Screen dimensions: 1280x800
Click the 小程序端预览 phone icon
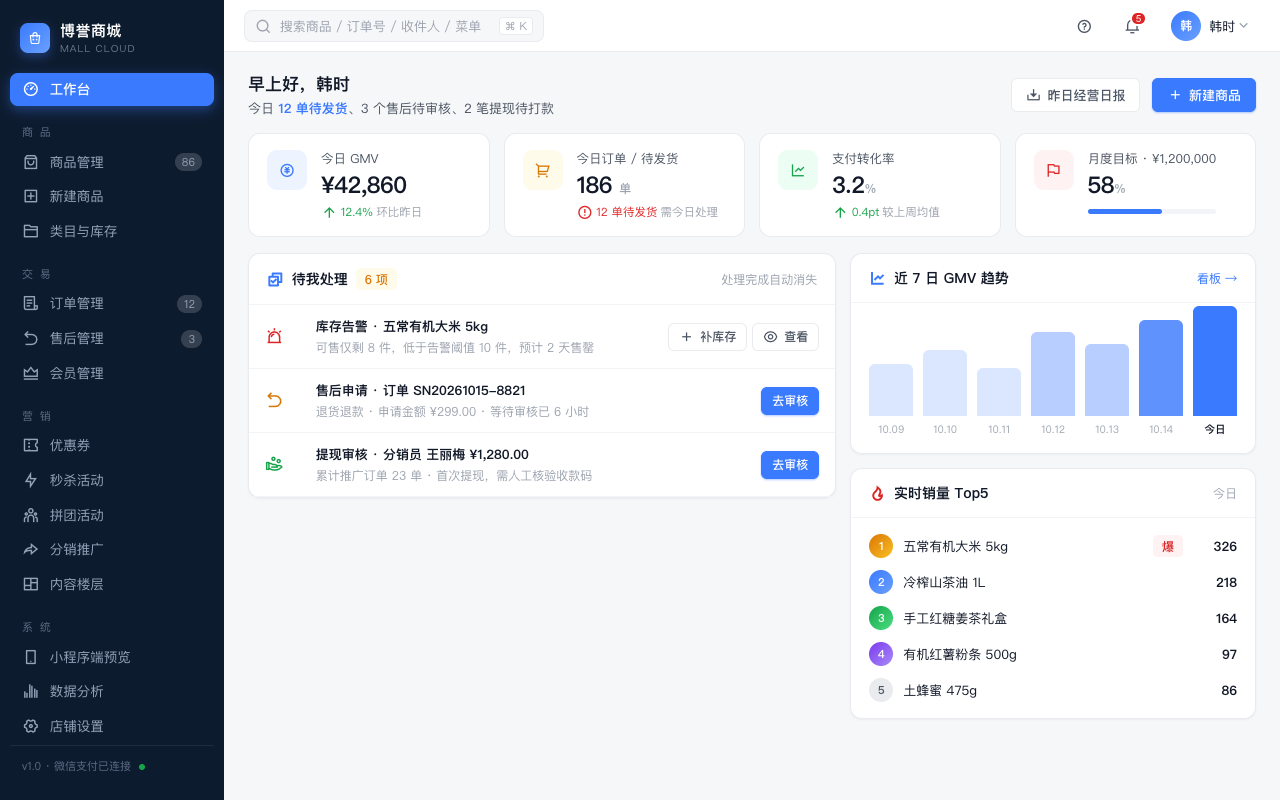pos(31,657)
